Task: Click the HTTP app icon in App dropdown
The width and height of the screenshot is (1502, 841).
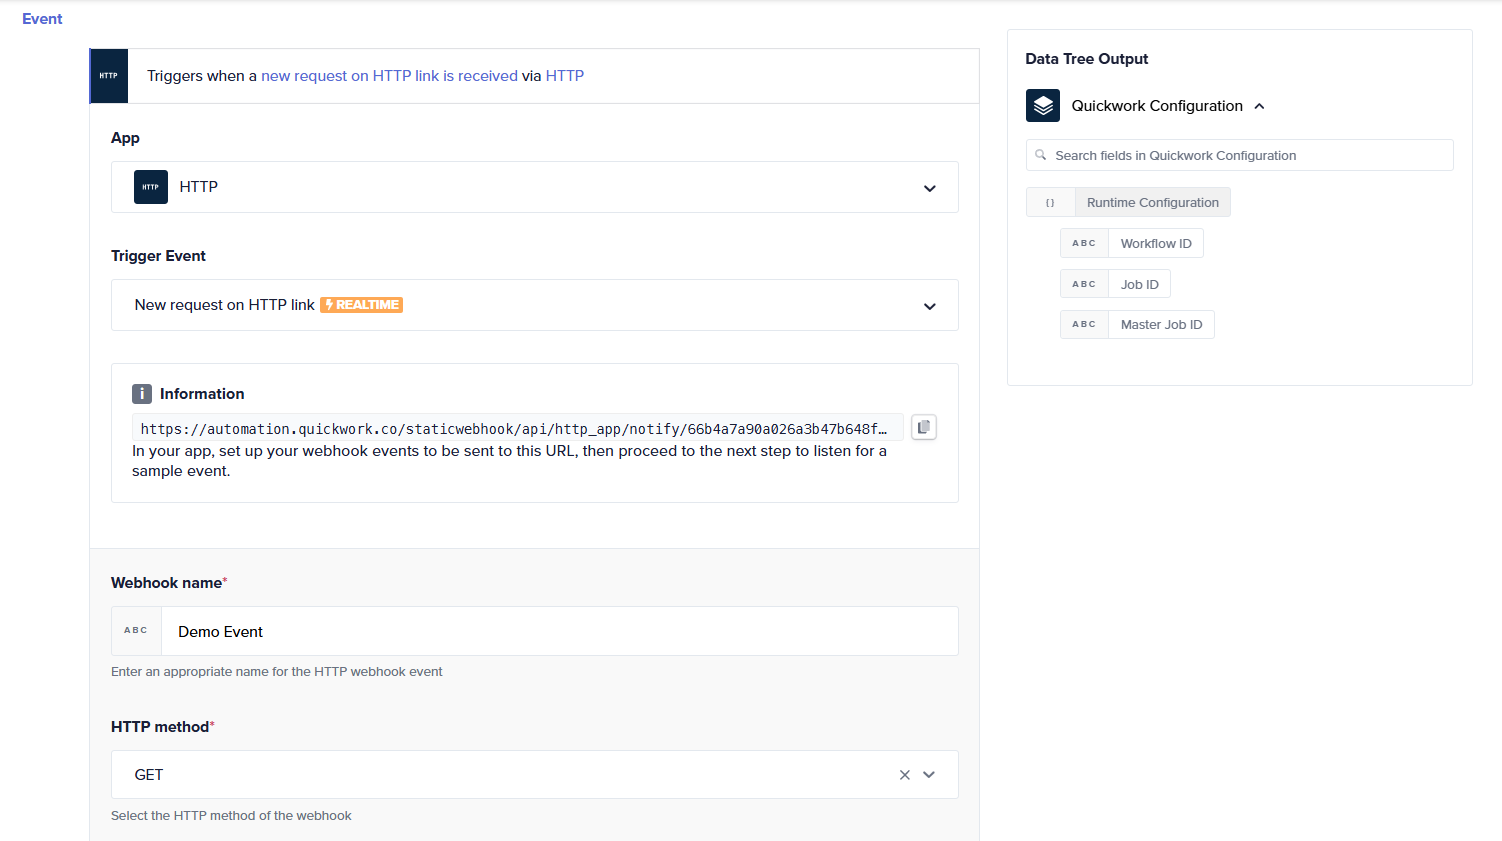Action: tap(151, 187)
